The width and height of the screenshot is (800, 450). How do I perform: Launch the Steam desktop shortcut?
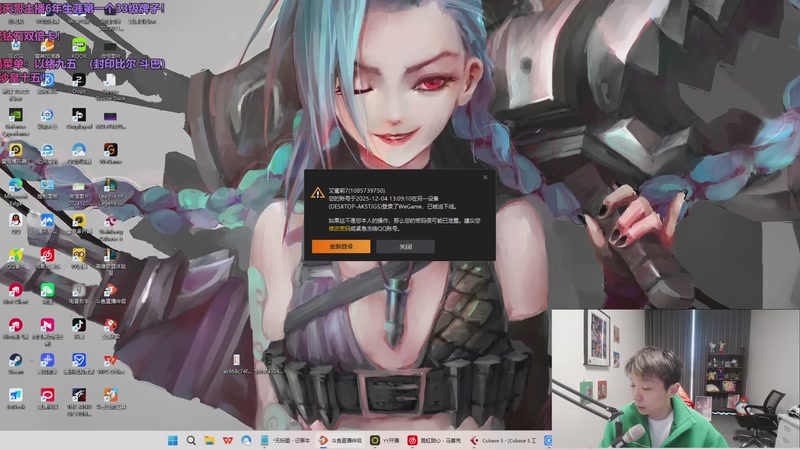(x=15, y=362)
